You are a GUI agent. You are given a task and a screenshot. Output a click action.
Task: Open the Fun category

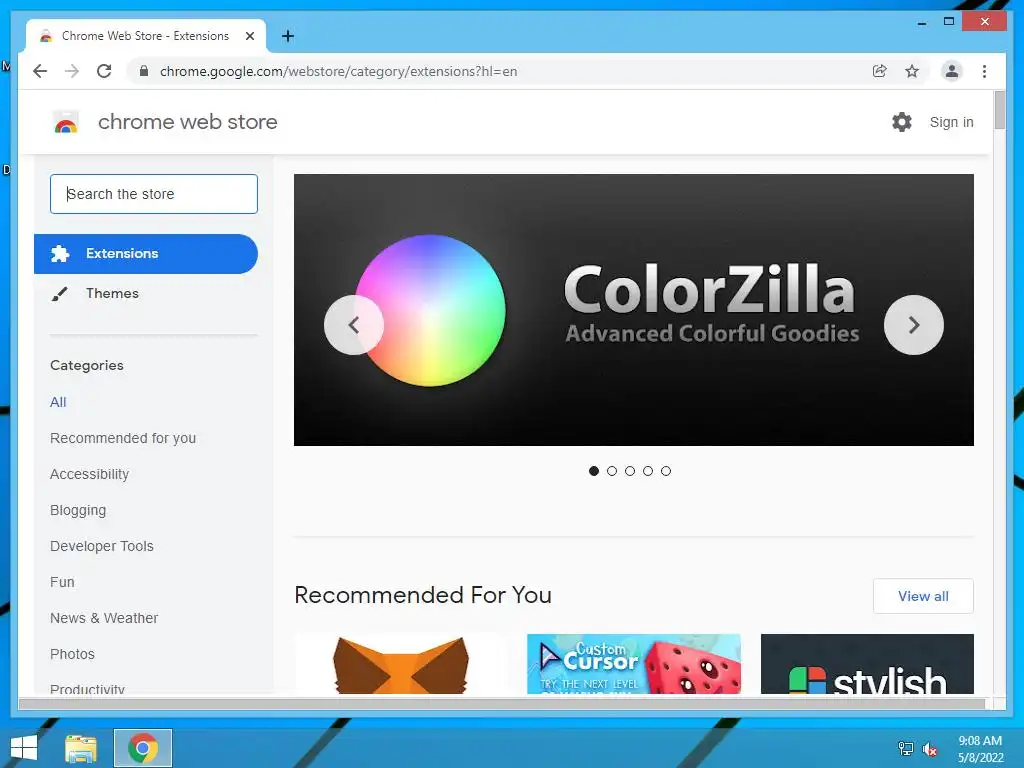pos(62,582)
